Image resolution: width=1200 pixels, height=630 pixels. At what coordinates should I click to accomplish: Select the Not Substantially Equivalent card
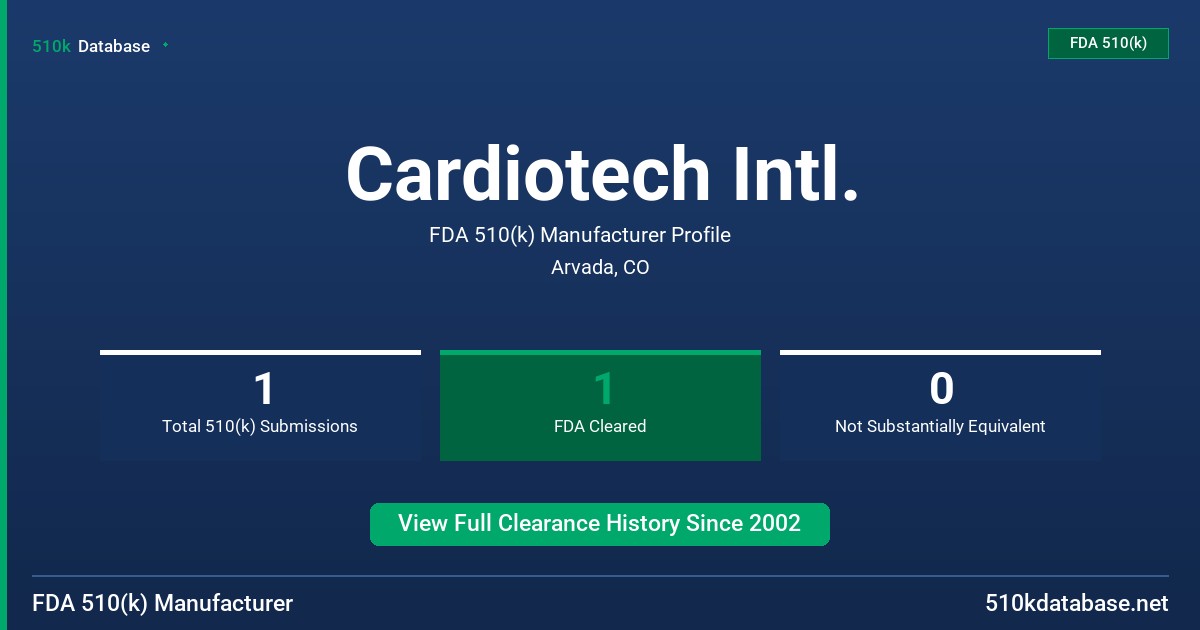click(x=940, y=405)
